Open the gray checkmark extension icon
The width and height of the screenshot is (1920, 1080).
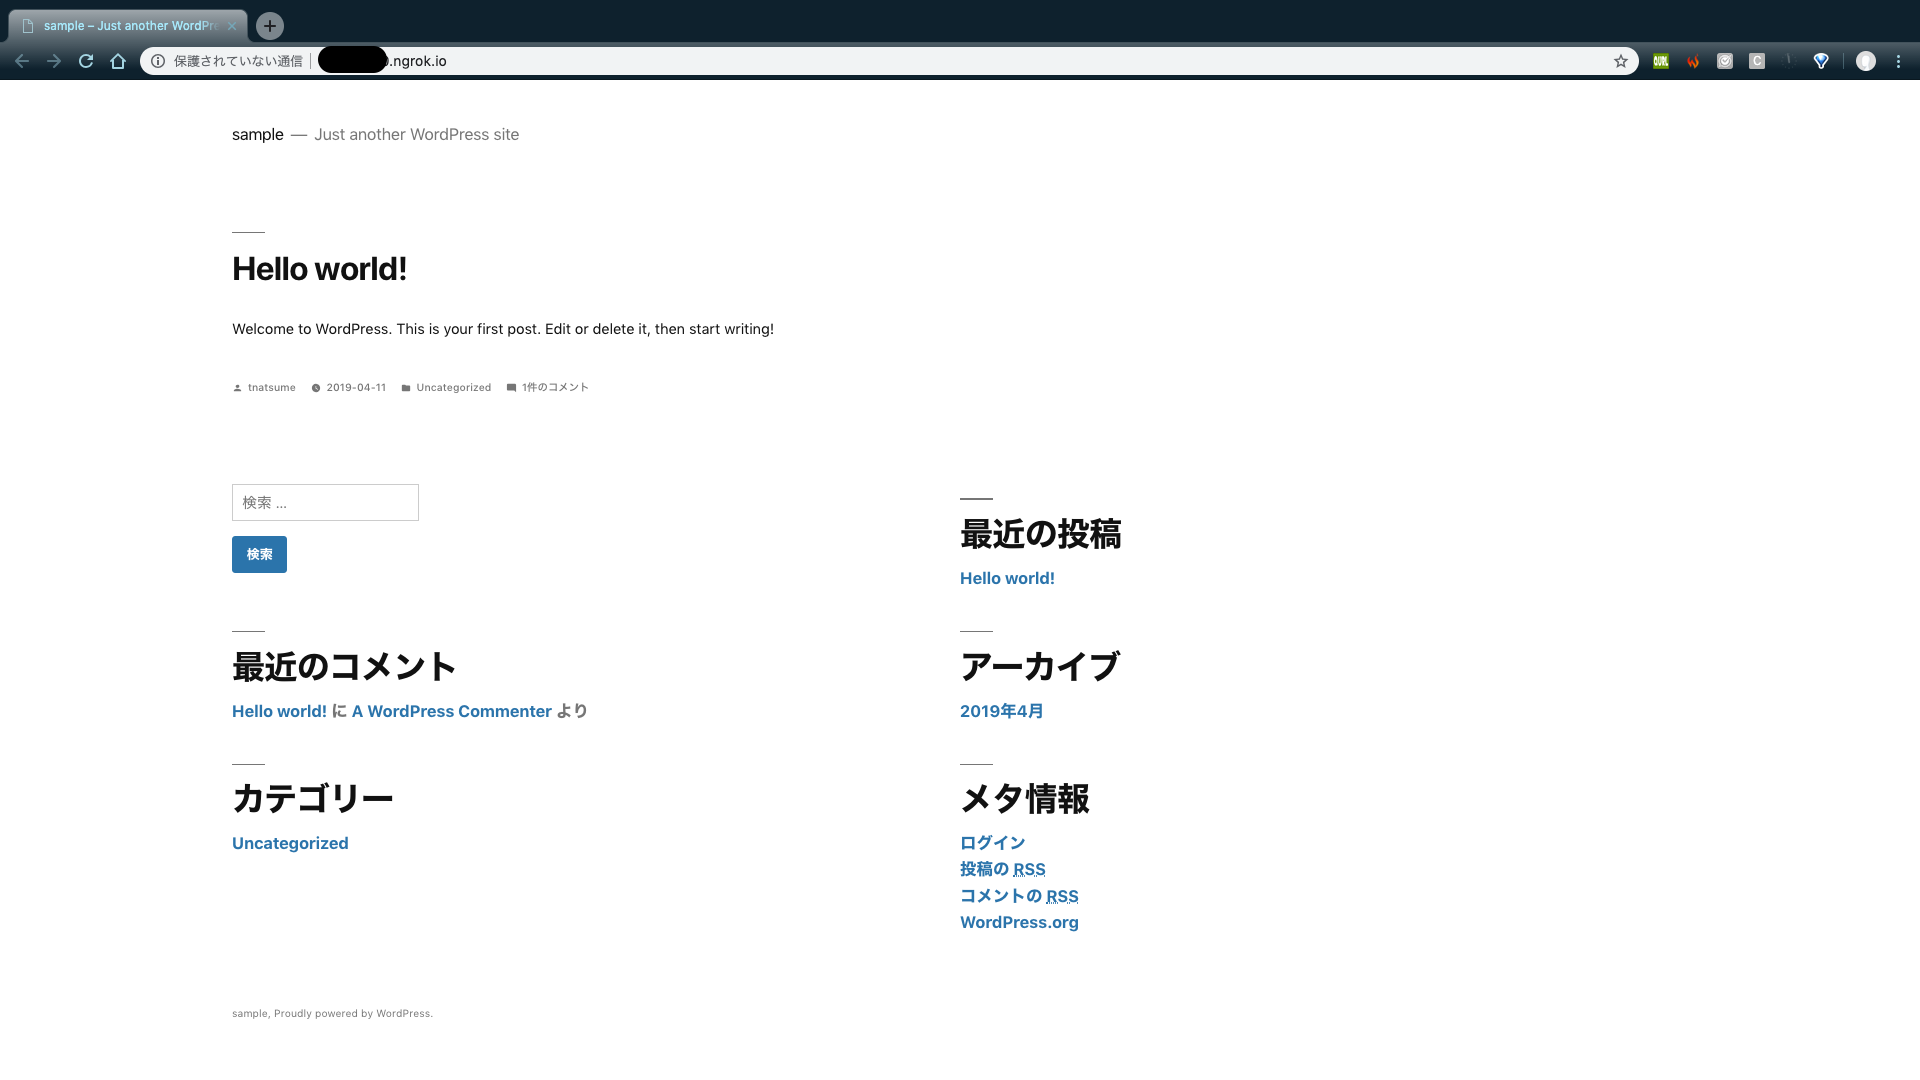(1725, 61)
